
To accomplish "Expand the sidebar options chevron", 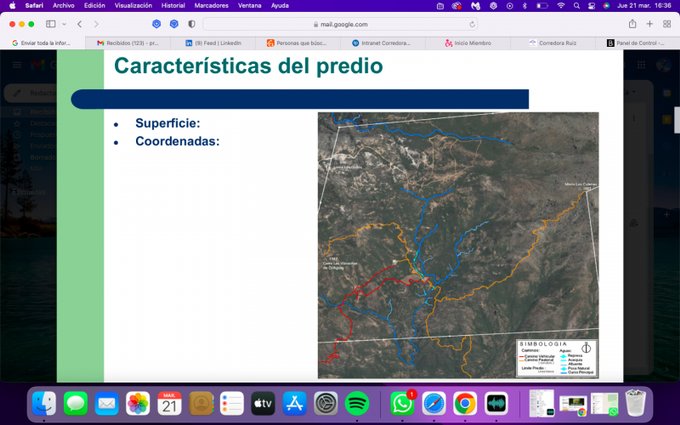I will tap(64, 24).
